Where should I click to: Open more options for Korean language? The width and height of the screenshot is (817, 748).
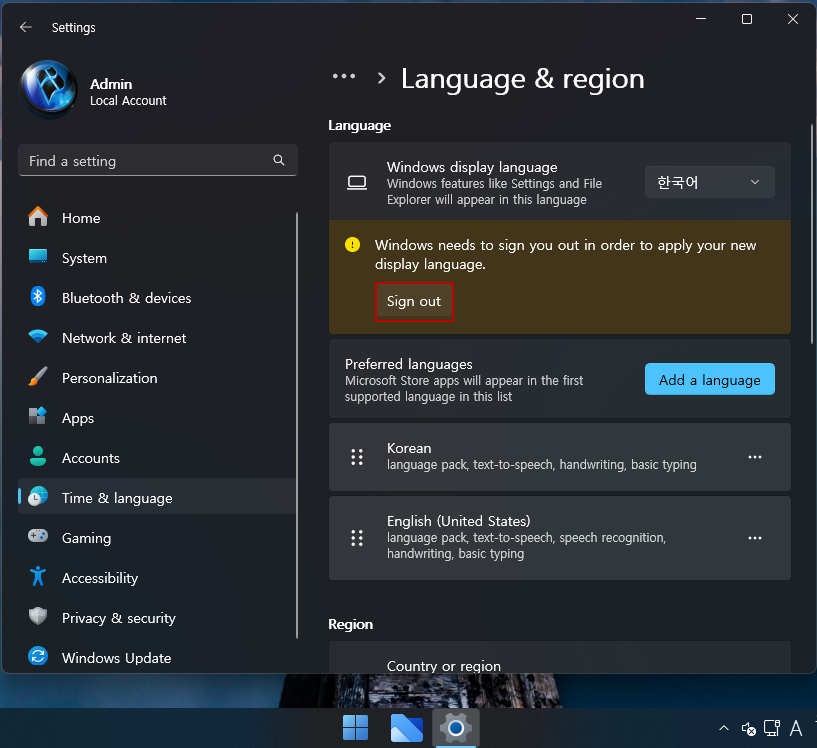pyautogui.click(x=754, y=457)
